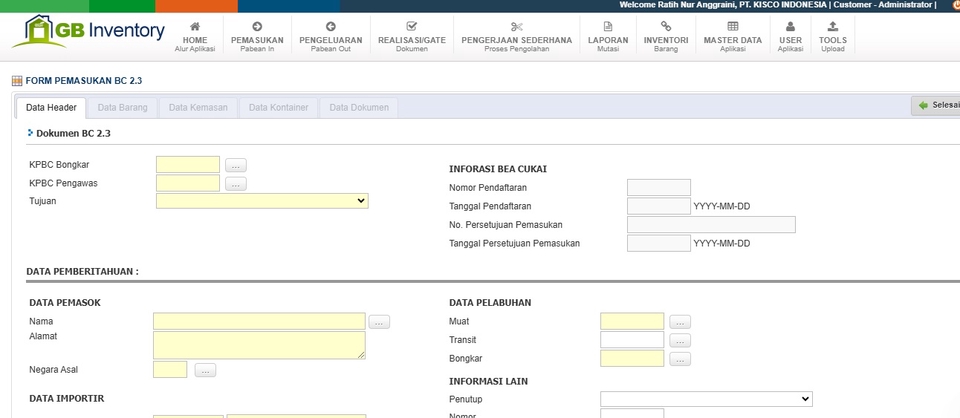Click the Selesai button
Image resolution: width=960 pixels, height=418 pixels.
936,105
